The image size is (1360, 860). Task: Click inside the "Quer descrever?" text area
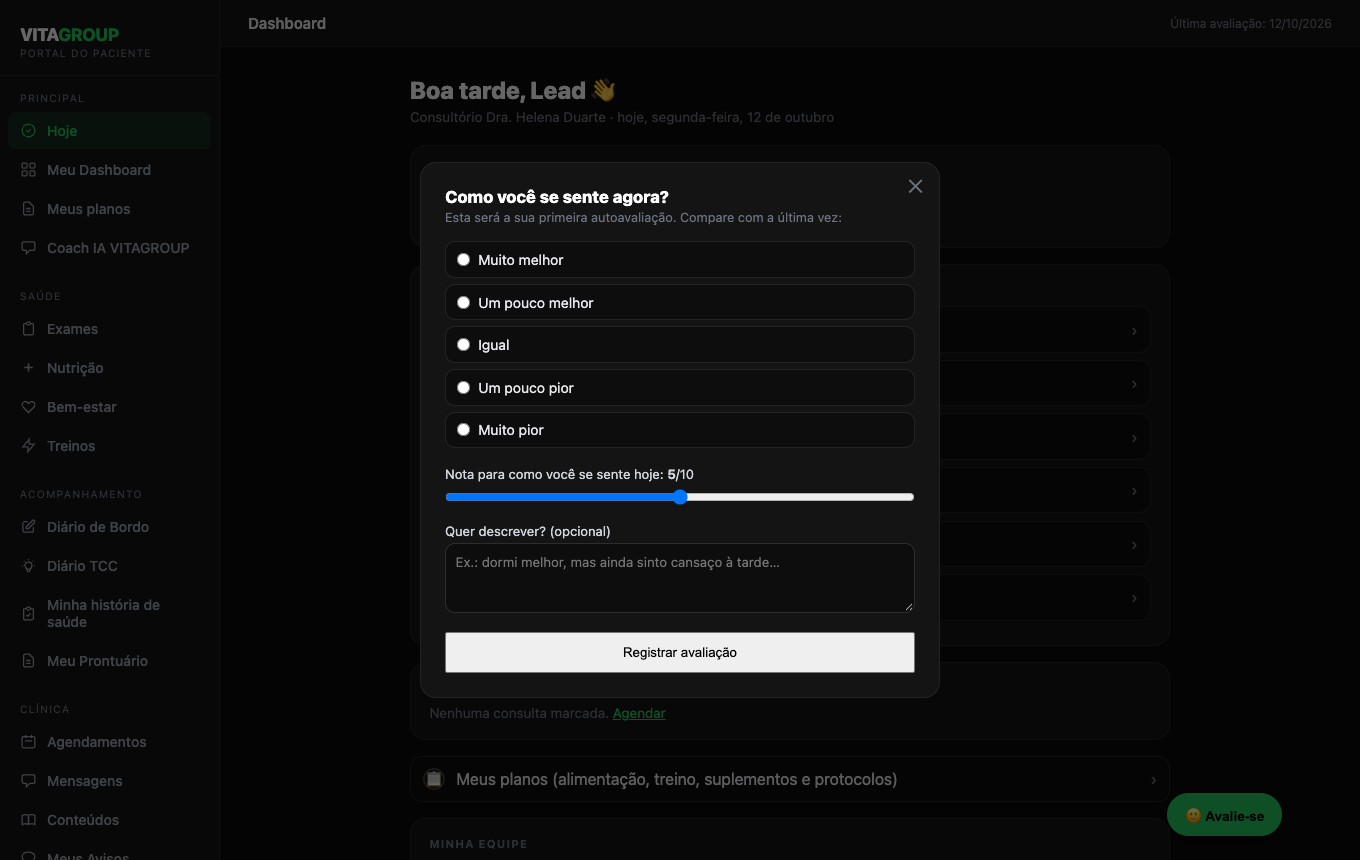(680, 578)
